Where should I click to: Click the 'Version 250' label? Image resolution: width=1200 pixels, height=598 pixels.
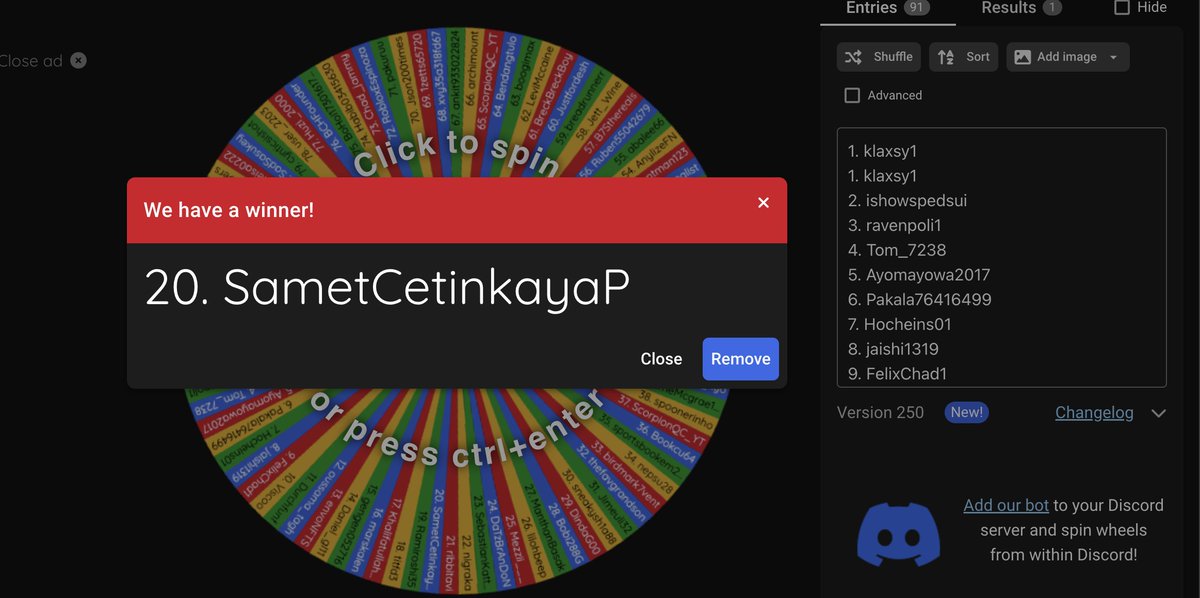click(880, 412)
